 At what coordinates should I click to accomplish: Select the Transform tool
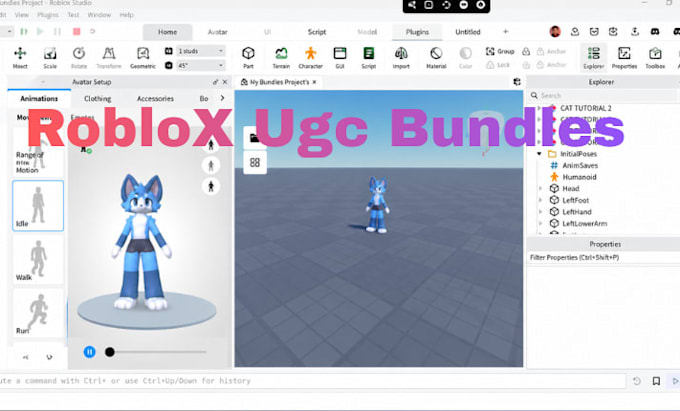click(x=108, y=58)
